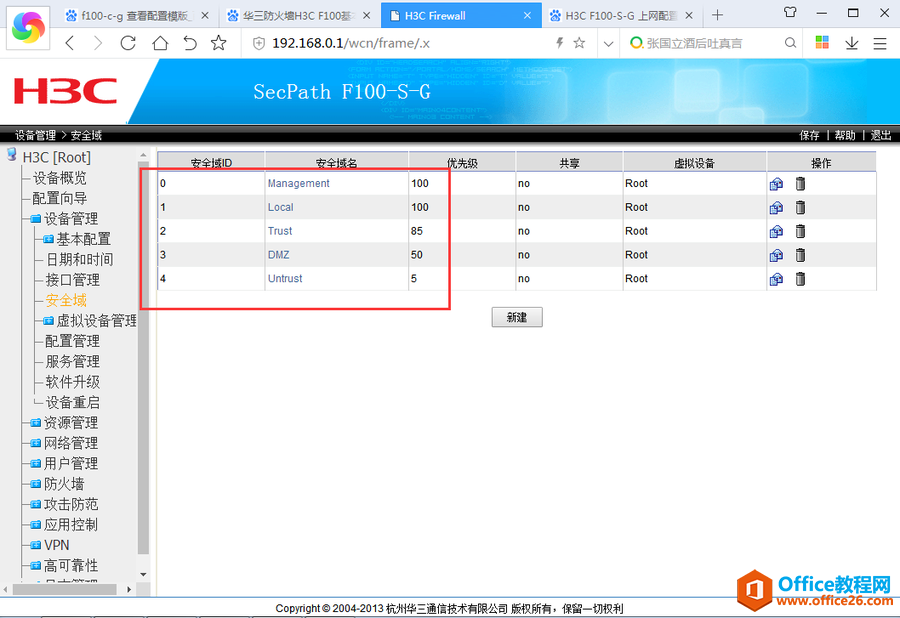Open 软件升级 page
This screenshot has height=618, width=900.
[72, 382]
